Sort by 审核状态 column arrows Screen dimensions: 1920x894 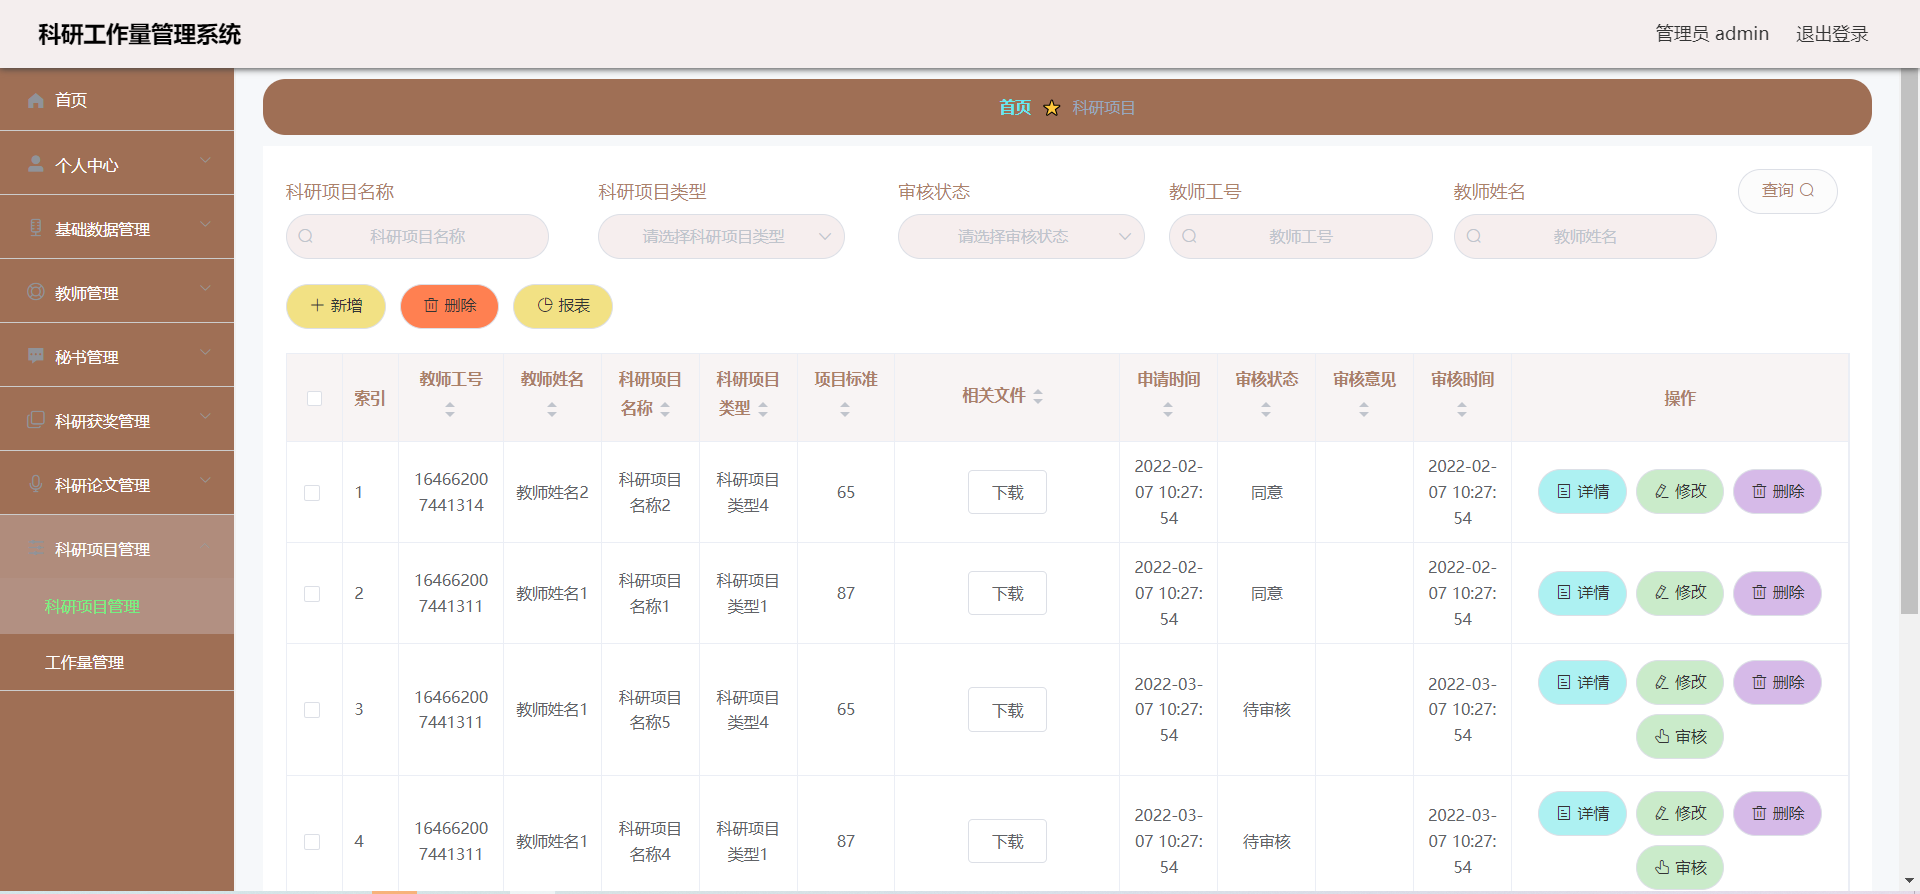pyautogui.click(x=1266, y=410)
